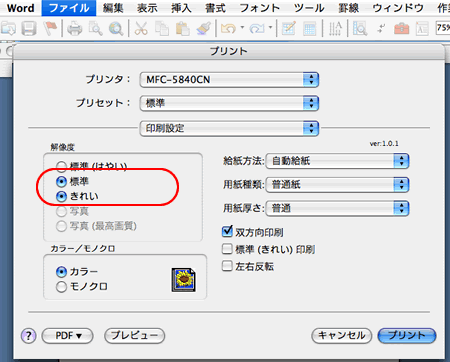Open the プリンタ MFC-5840CN dropdown

229,80
